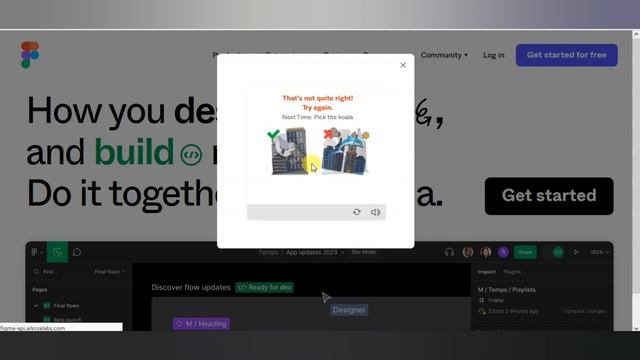Click scrollbar down arrow at page right
Viewport: 640px width, 360px height.
(x=636, y=328)
